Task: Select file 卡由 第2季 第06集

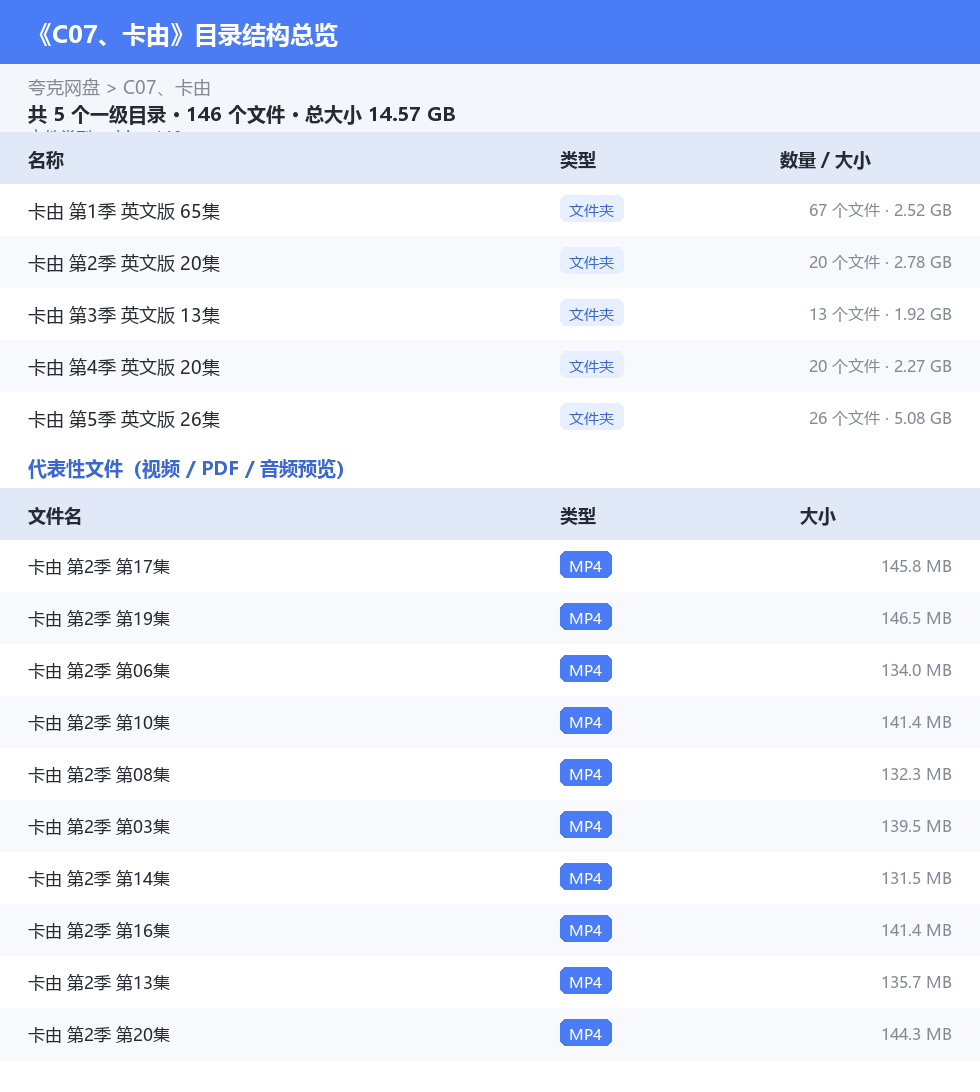Action: click(x=99, y=671)
